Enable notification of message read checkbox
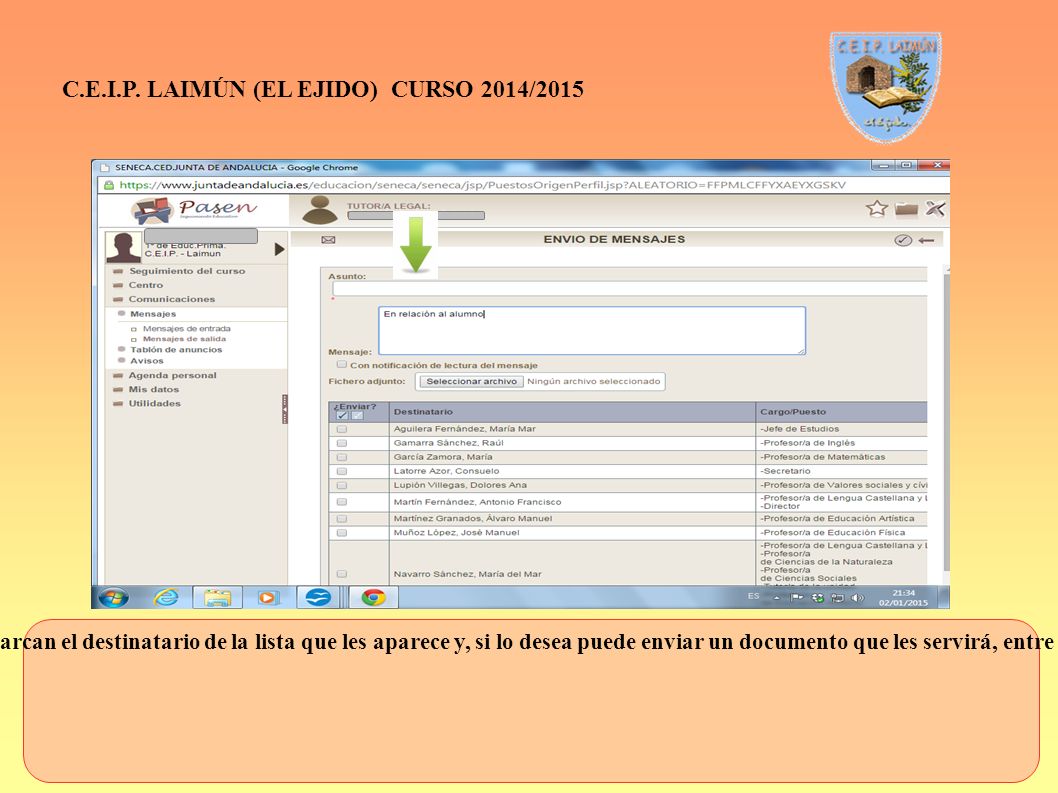 tap(342, 364)
